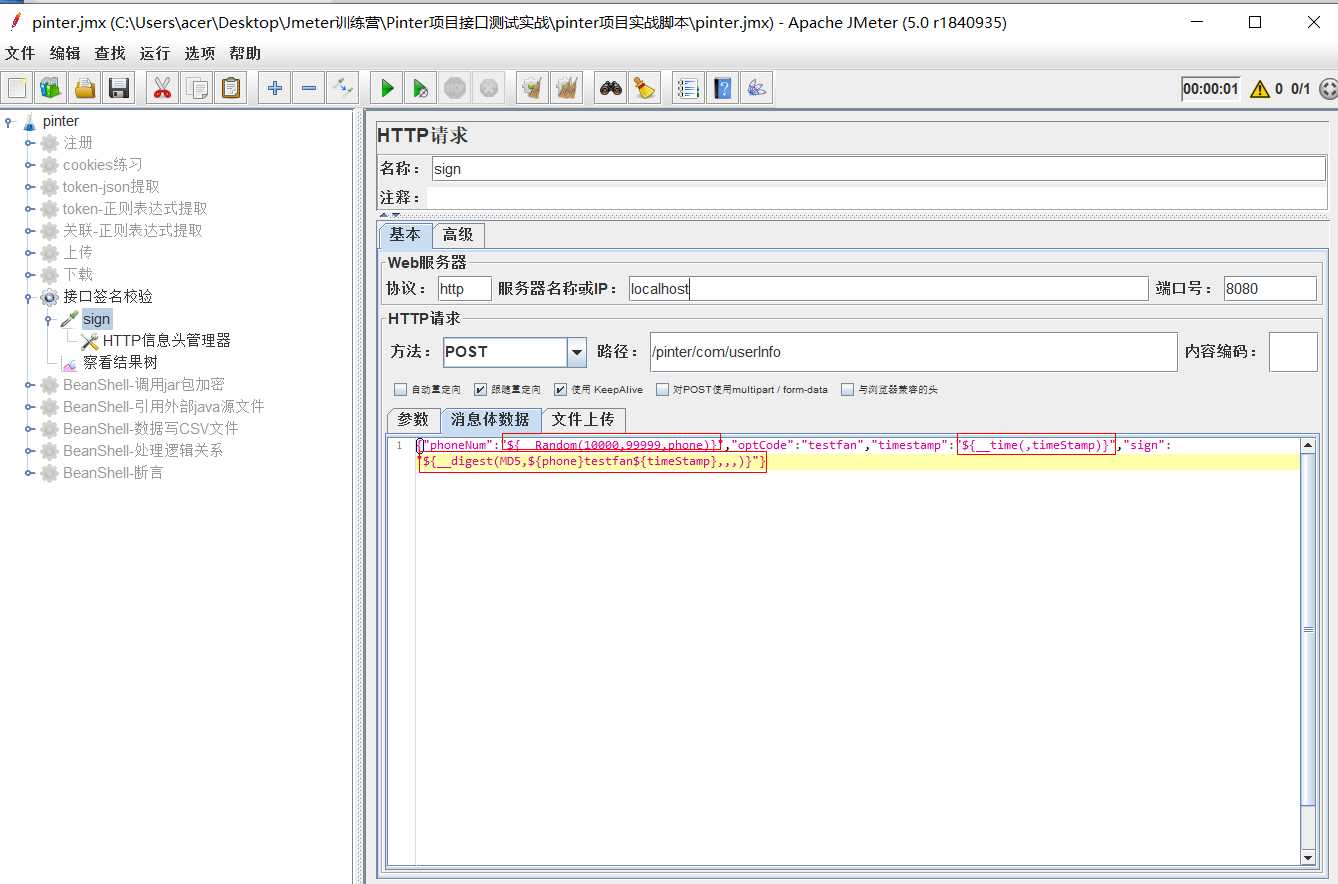Expand the token-json提取 tree node
1338x884 pixels.
tap(30, 187)
